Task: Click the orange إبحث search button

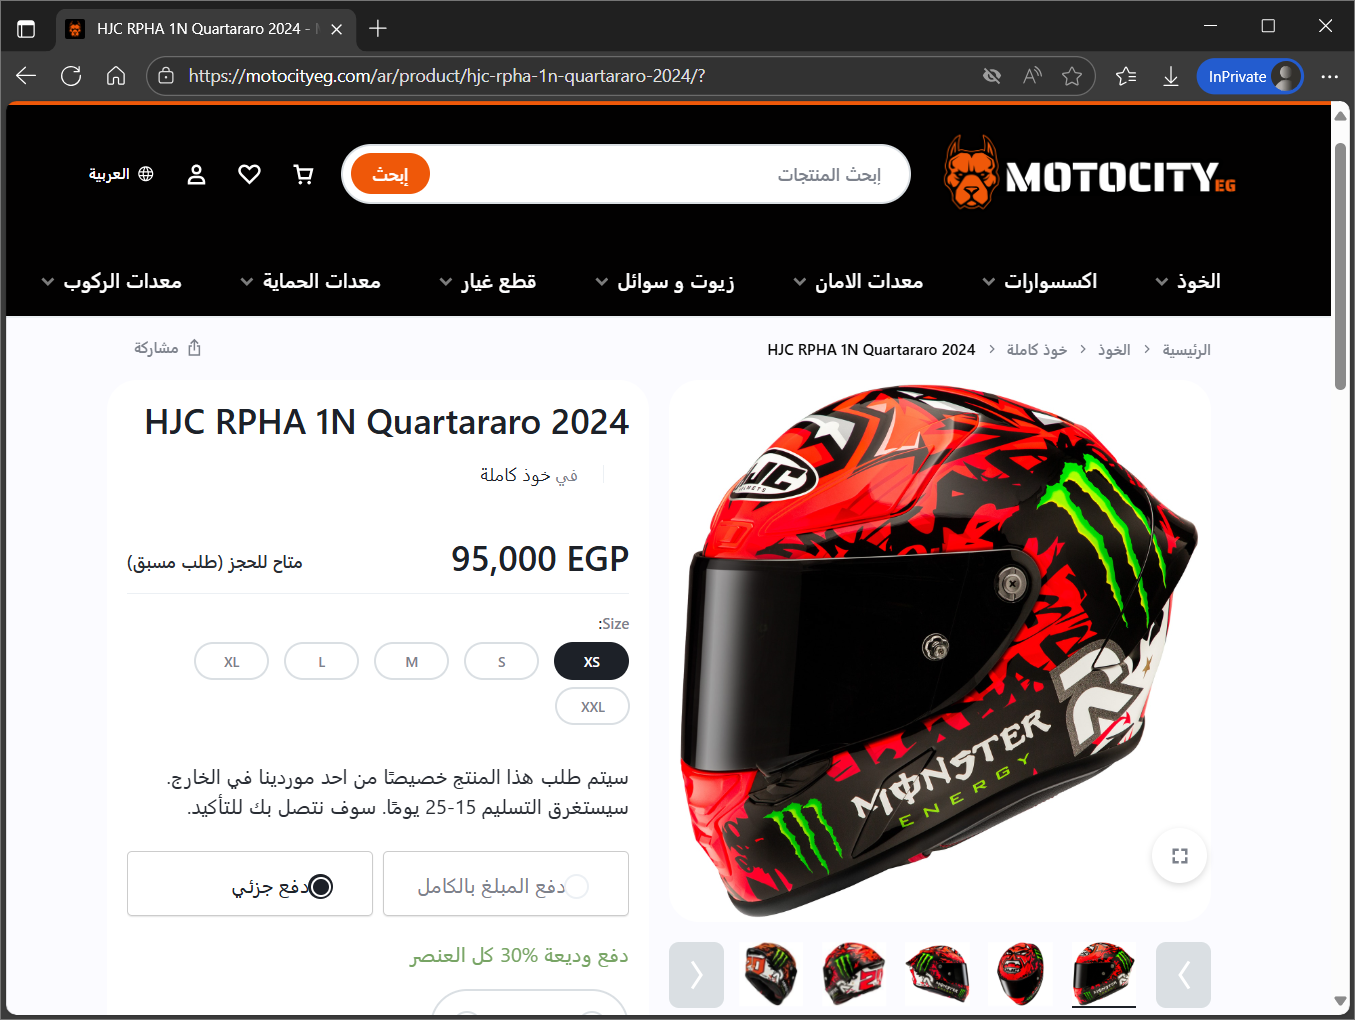Action: tap(390, 174)
